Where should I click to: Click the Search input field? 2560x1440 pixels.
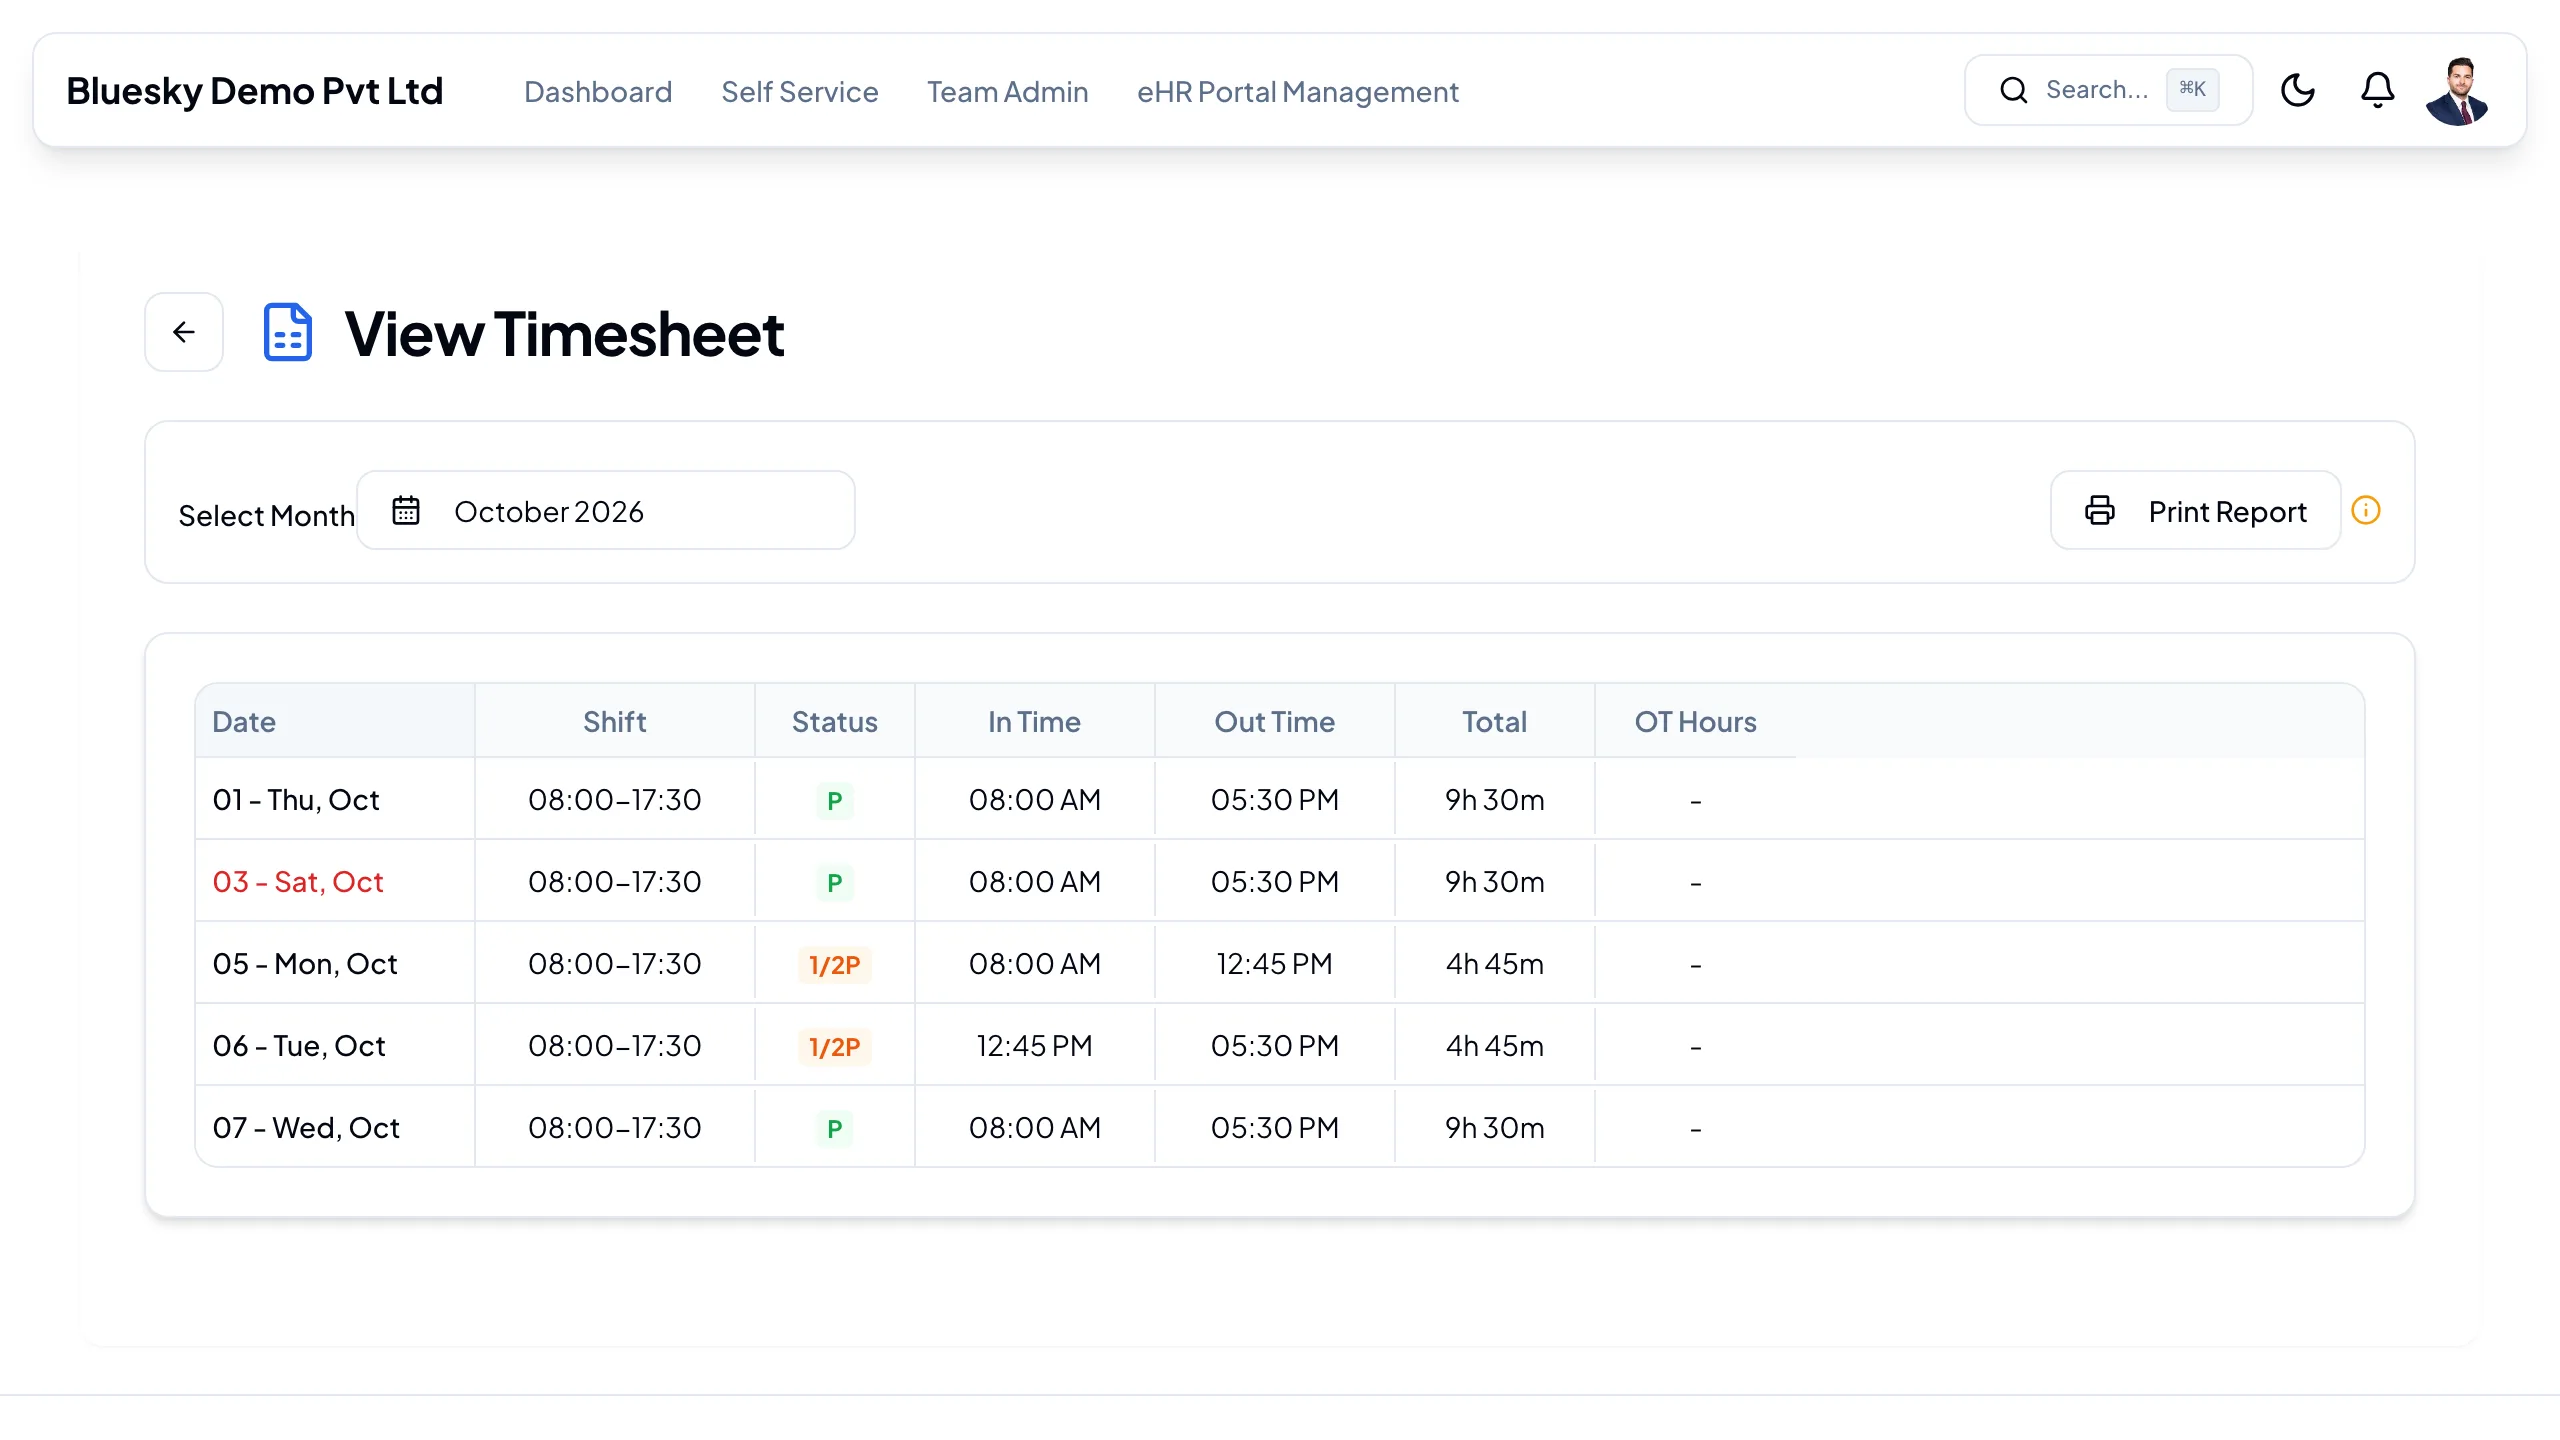coord(2109,90)
